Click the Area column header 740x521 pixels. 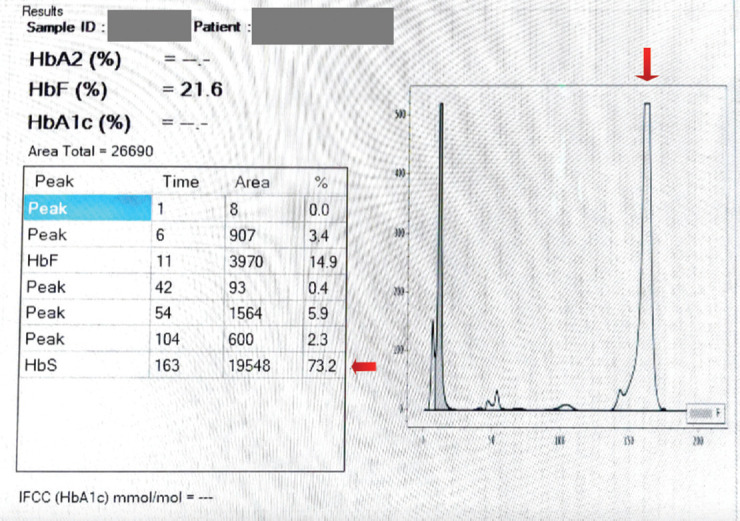252,183
